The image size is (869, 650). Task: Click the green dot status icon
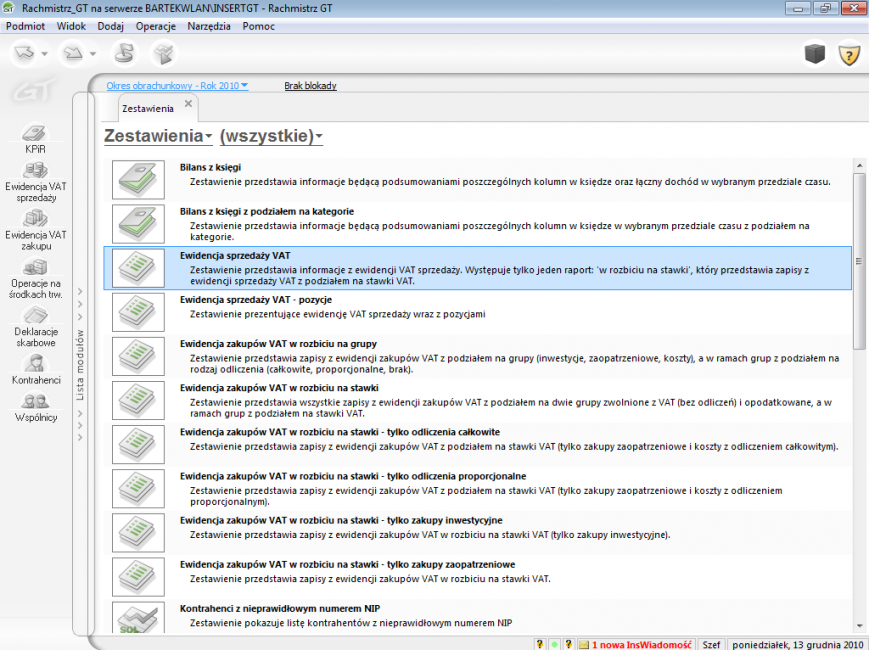[x=554, y=644]
